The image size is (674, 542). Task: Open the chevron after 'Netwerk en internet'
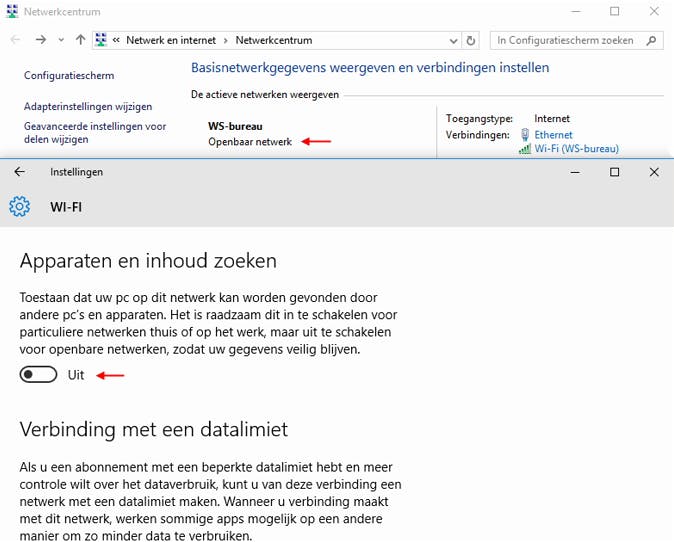[226, 40]
